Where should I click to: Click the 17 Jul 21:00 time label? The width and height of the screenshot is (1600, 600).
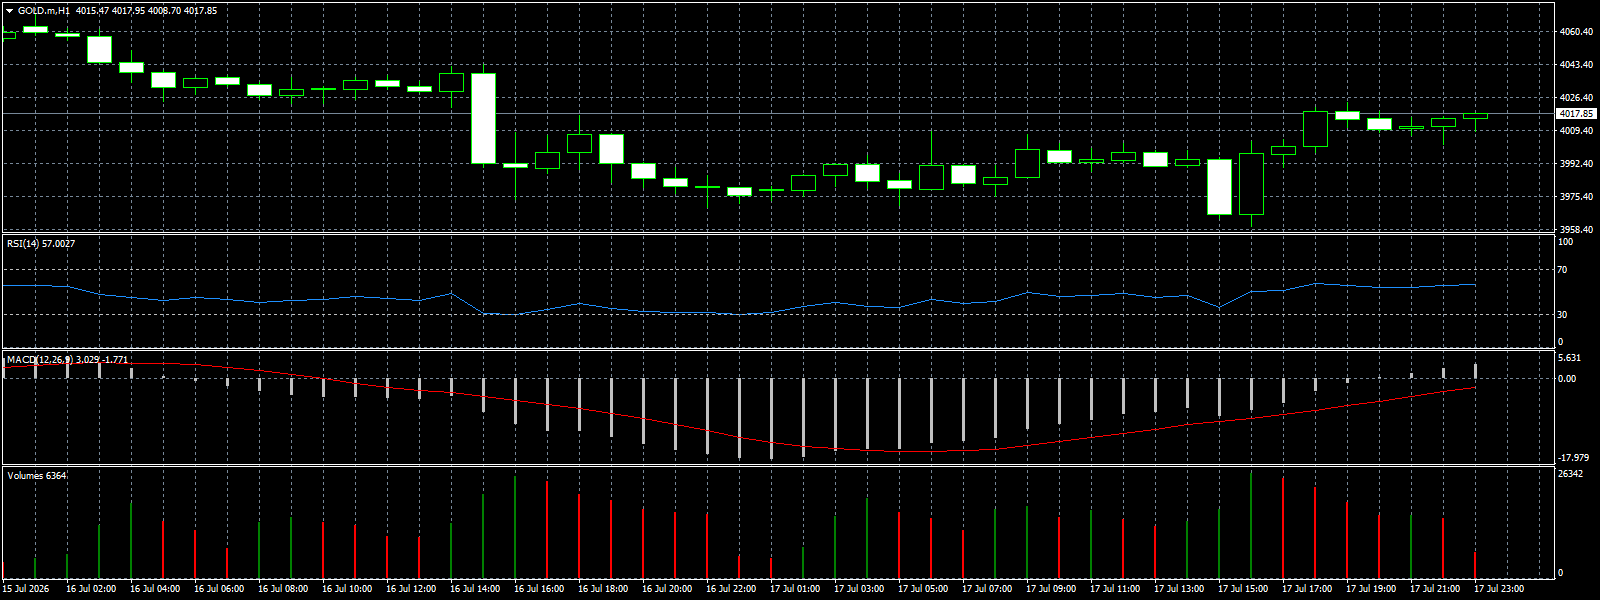click(1435, 589)
